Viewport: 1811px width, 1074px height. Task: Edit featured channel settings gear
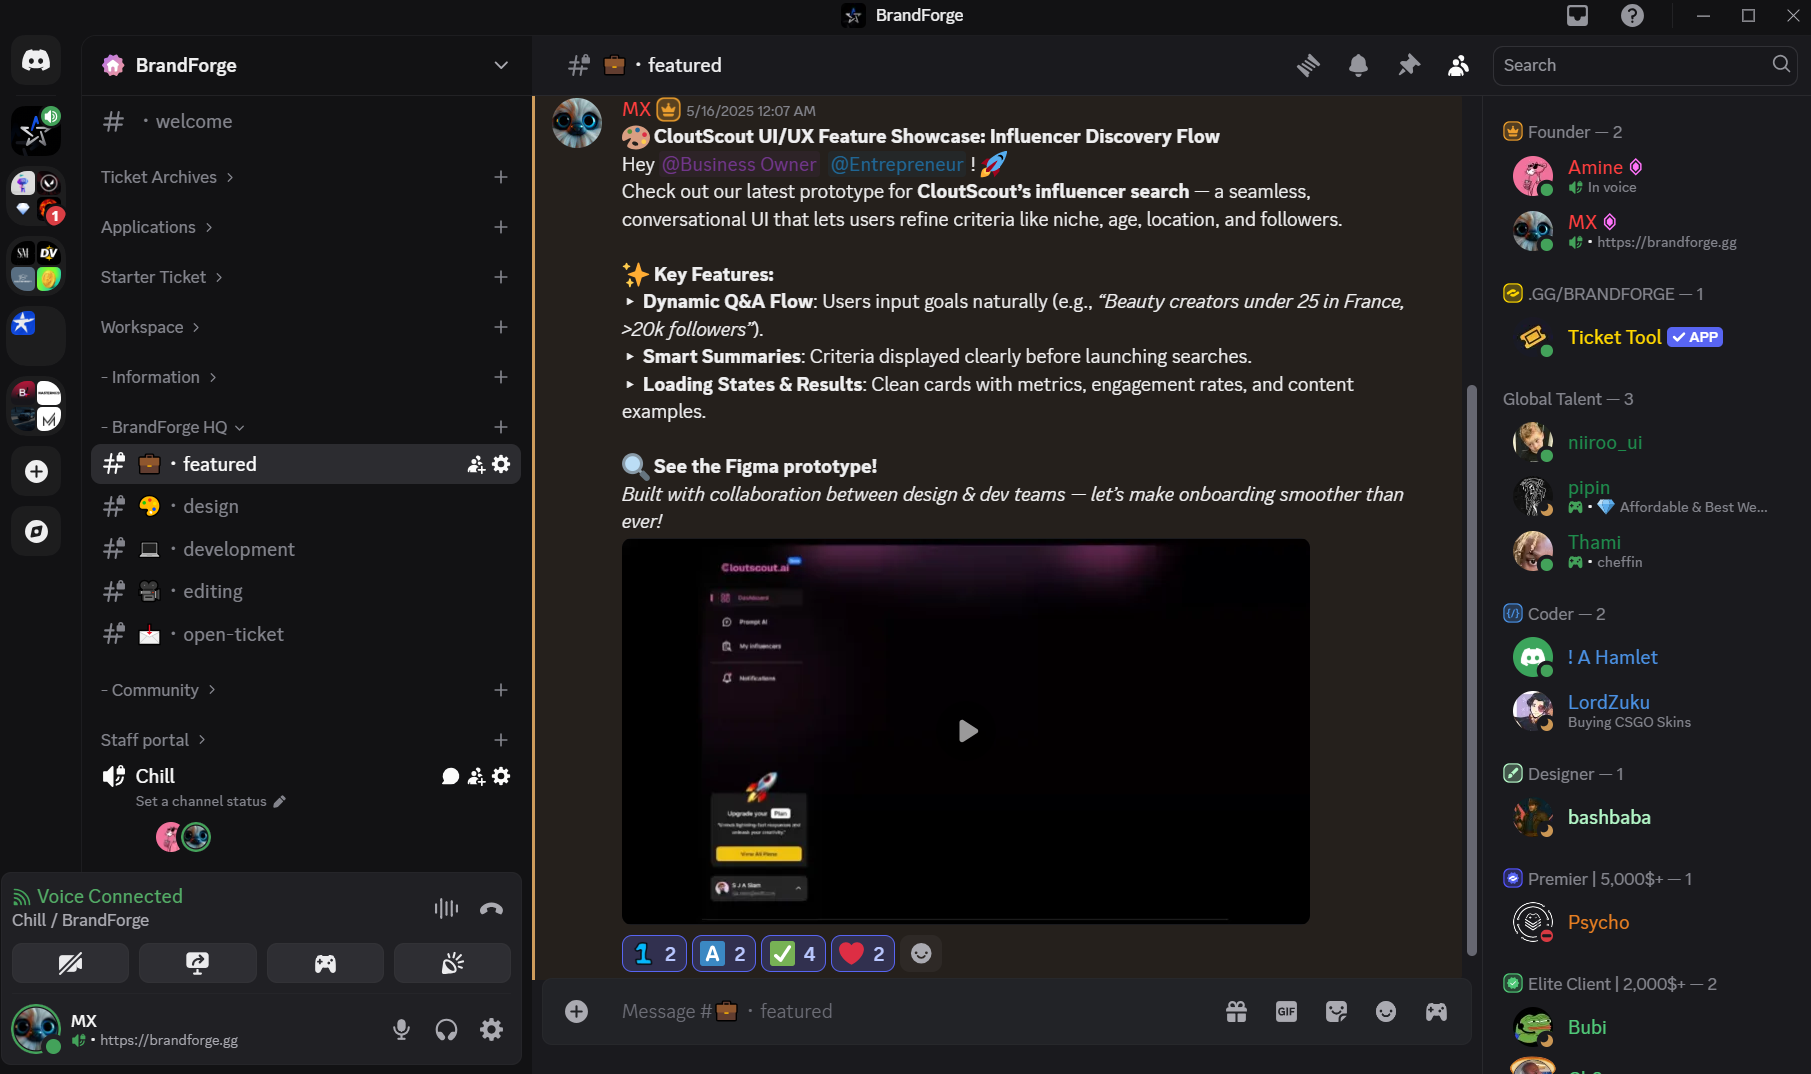tap(501, 464)
